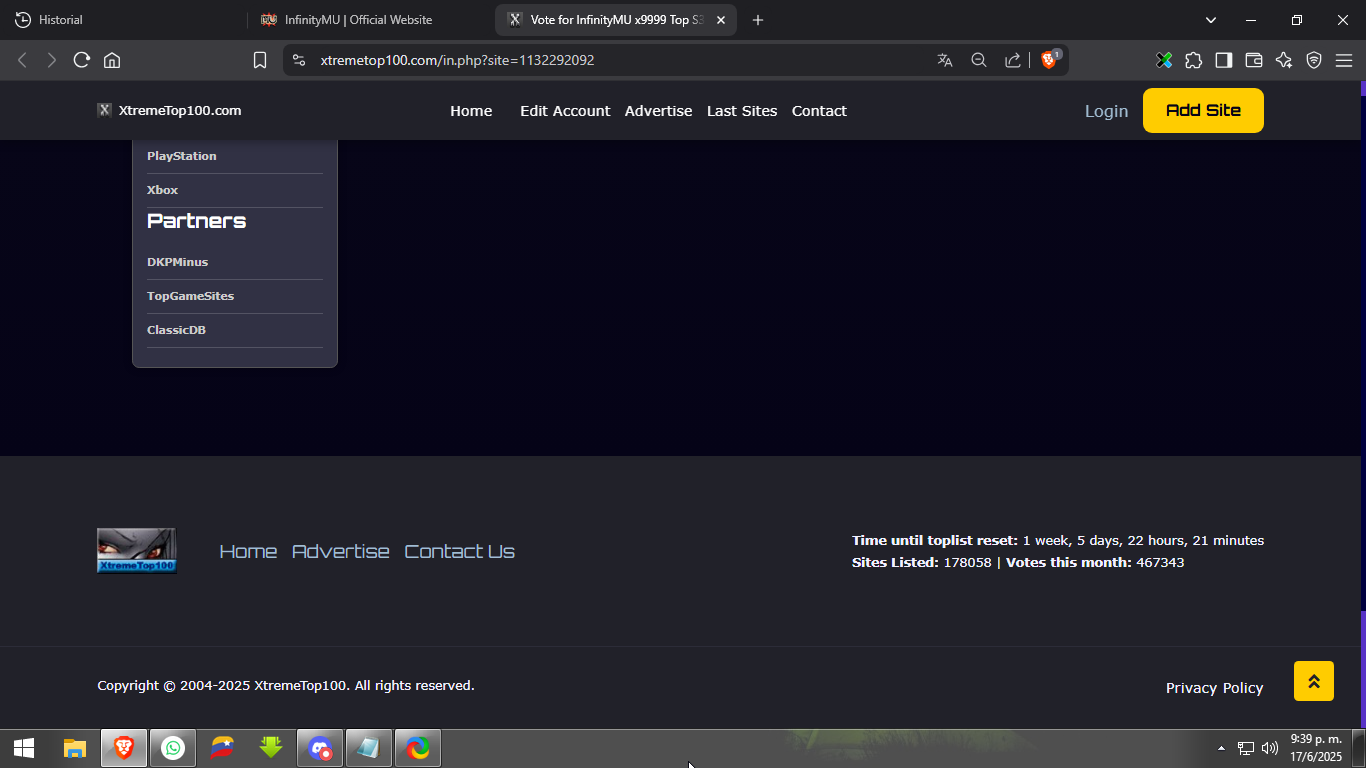This screenshot has width=1366, height=768.
Task: Open Brave VPN icon in toolbar
Action: click(x=1314, y=60)
